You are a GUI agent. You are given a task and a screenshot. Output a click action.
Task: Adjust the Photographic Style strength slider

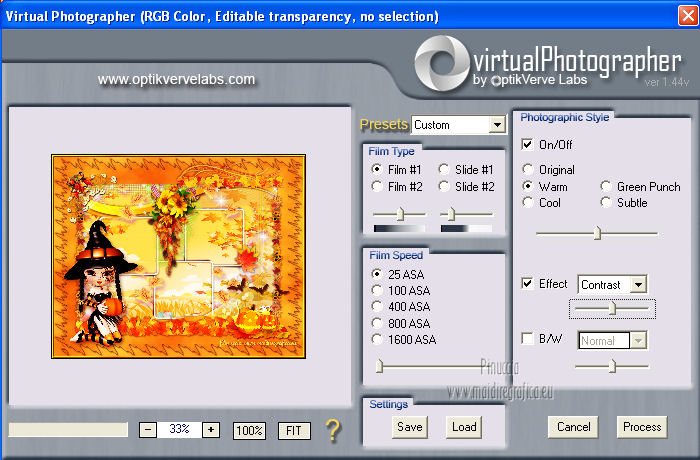click(x=597, y=233)
